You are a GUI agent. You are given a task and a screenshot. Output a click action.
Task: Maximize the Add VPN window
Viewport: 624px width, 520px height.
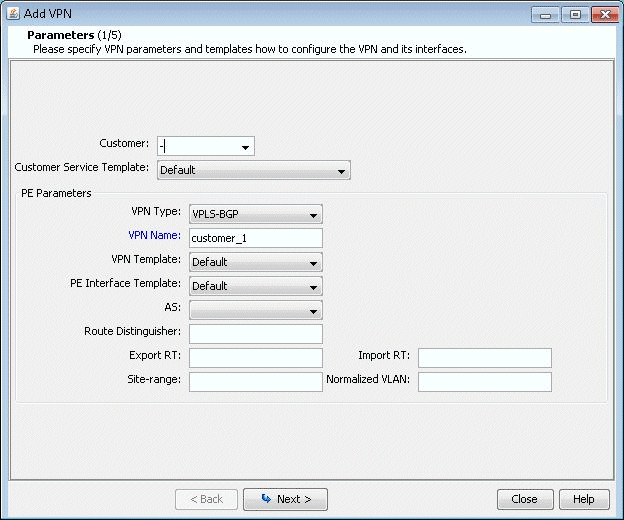pos(574,14)
